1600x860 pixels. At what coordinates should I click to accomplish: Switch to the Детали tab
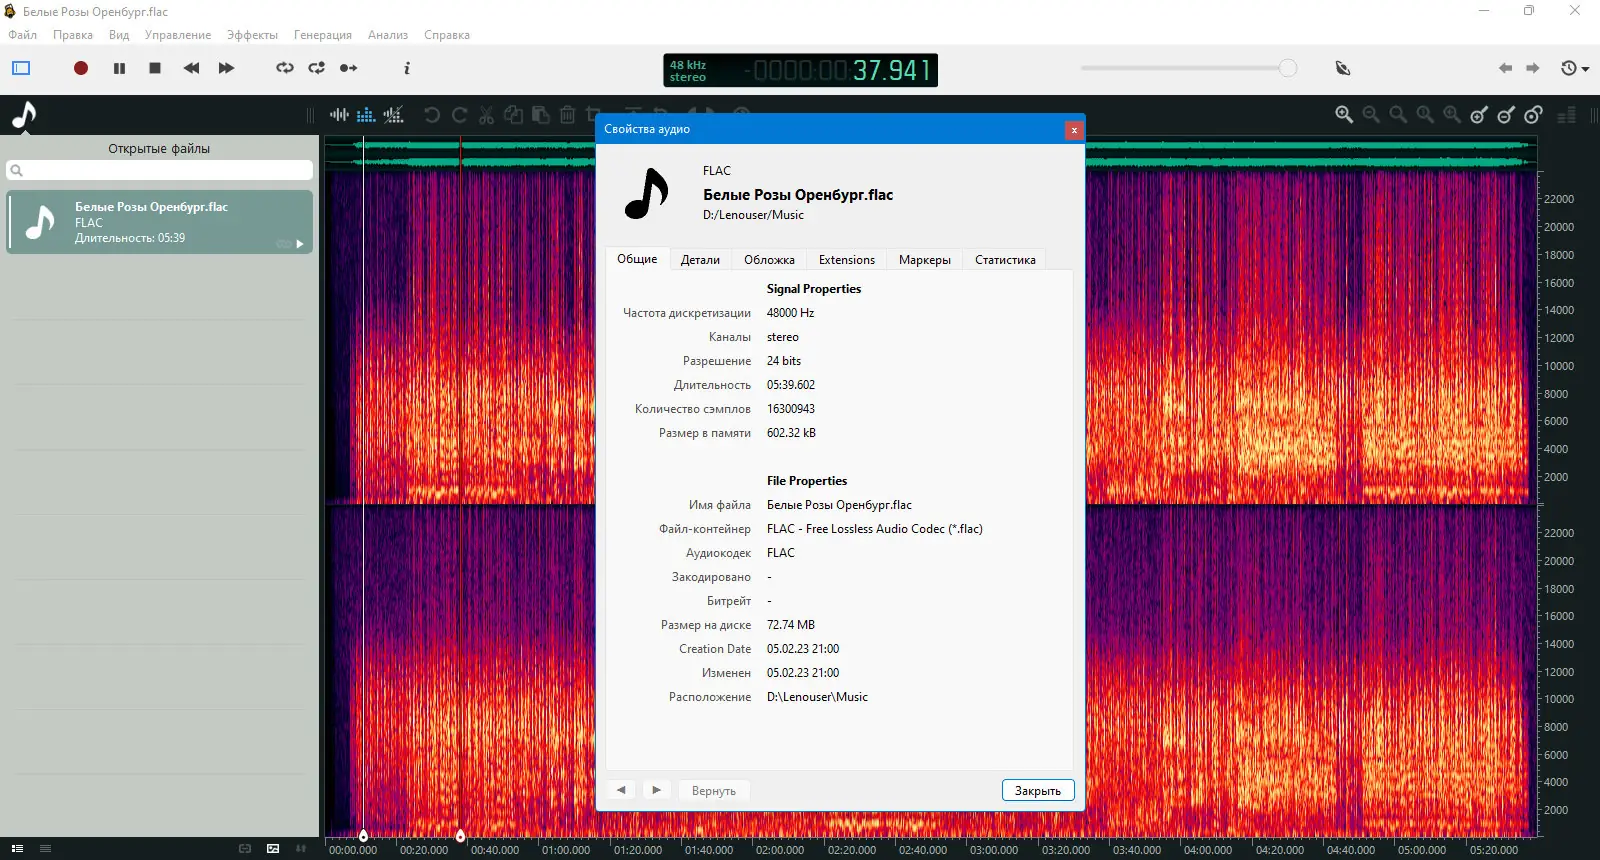coord(700,260)
